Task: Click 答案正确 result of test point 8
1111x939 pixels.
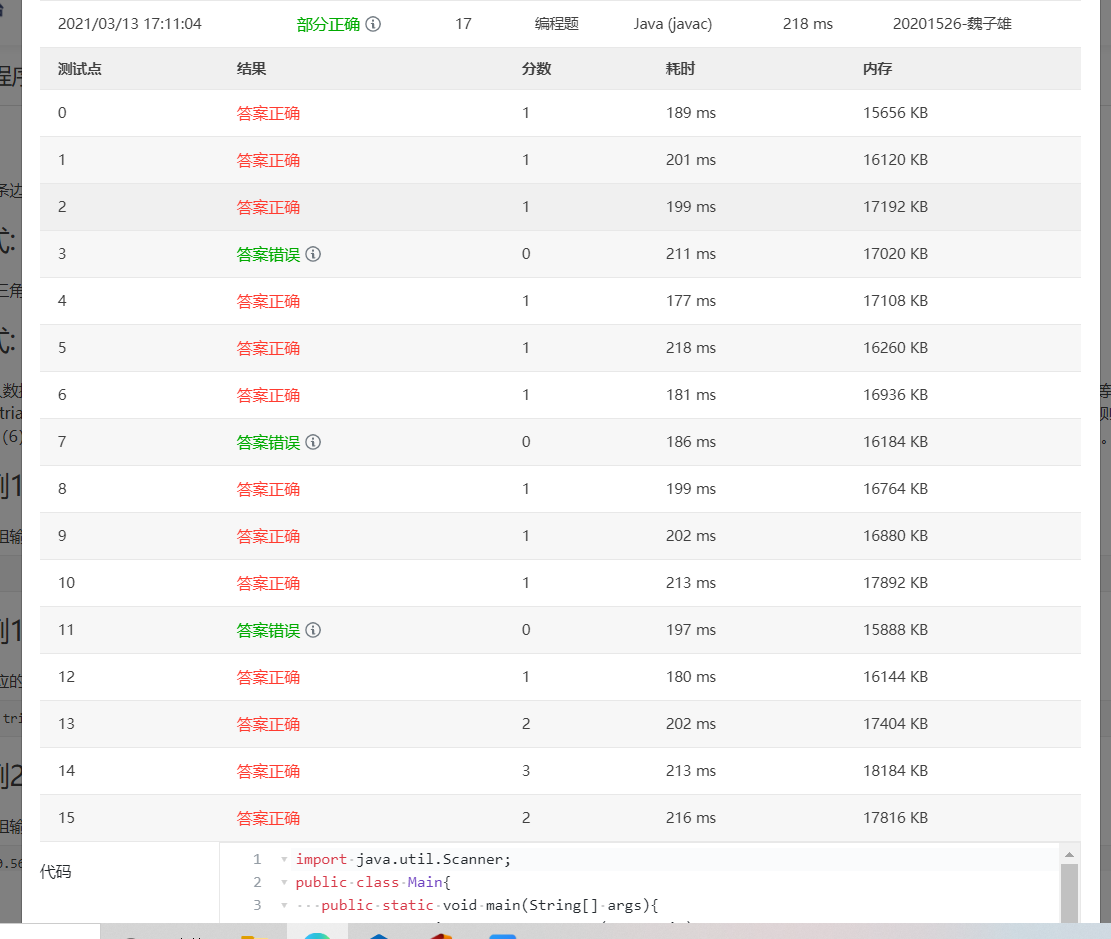Action: coord(269,489)
